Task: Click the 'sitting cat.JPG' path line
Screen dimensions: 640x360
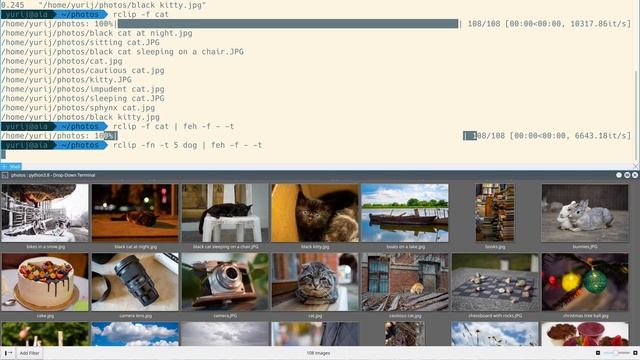Action: click(x=80, y=42)
